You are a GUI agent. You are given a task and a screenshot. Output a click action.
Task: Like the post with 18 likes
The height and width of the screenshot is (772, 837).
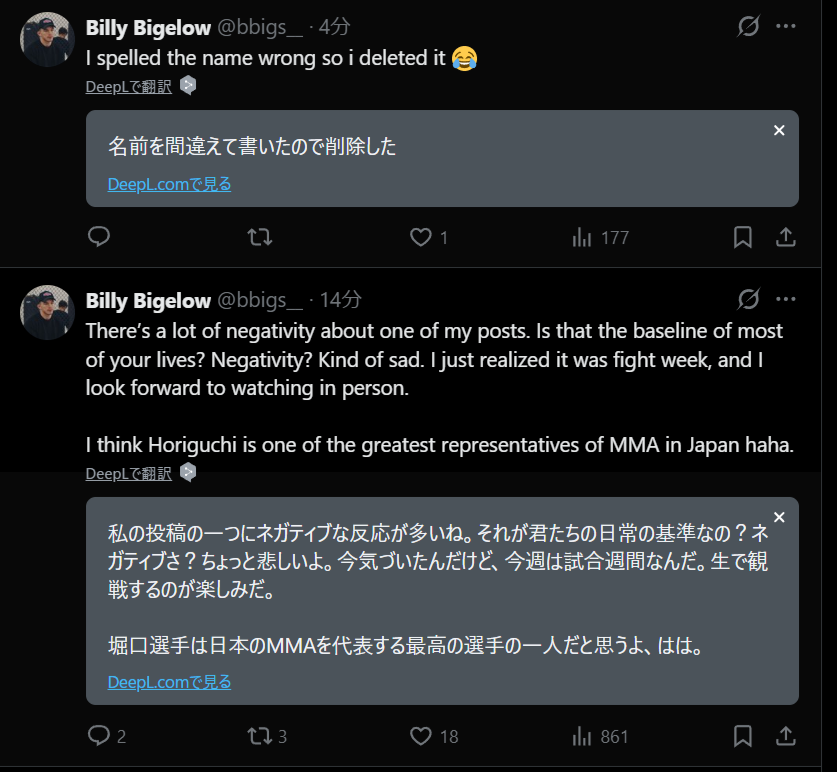pos(421,736)
